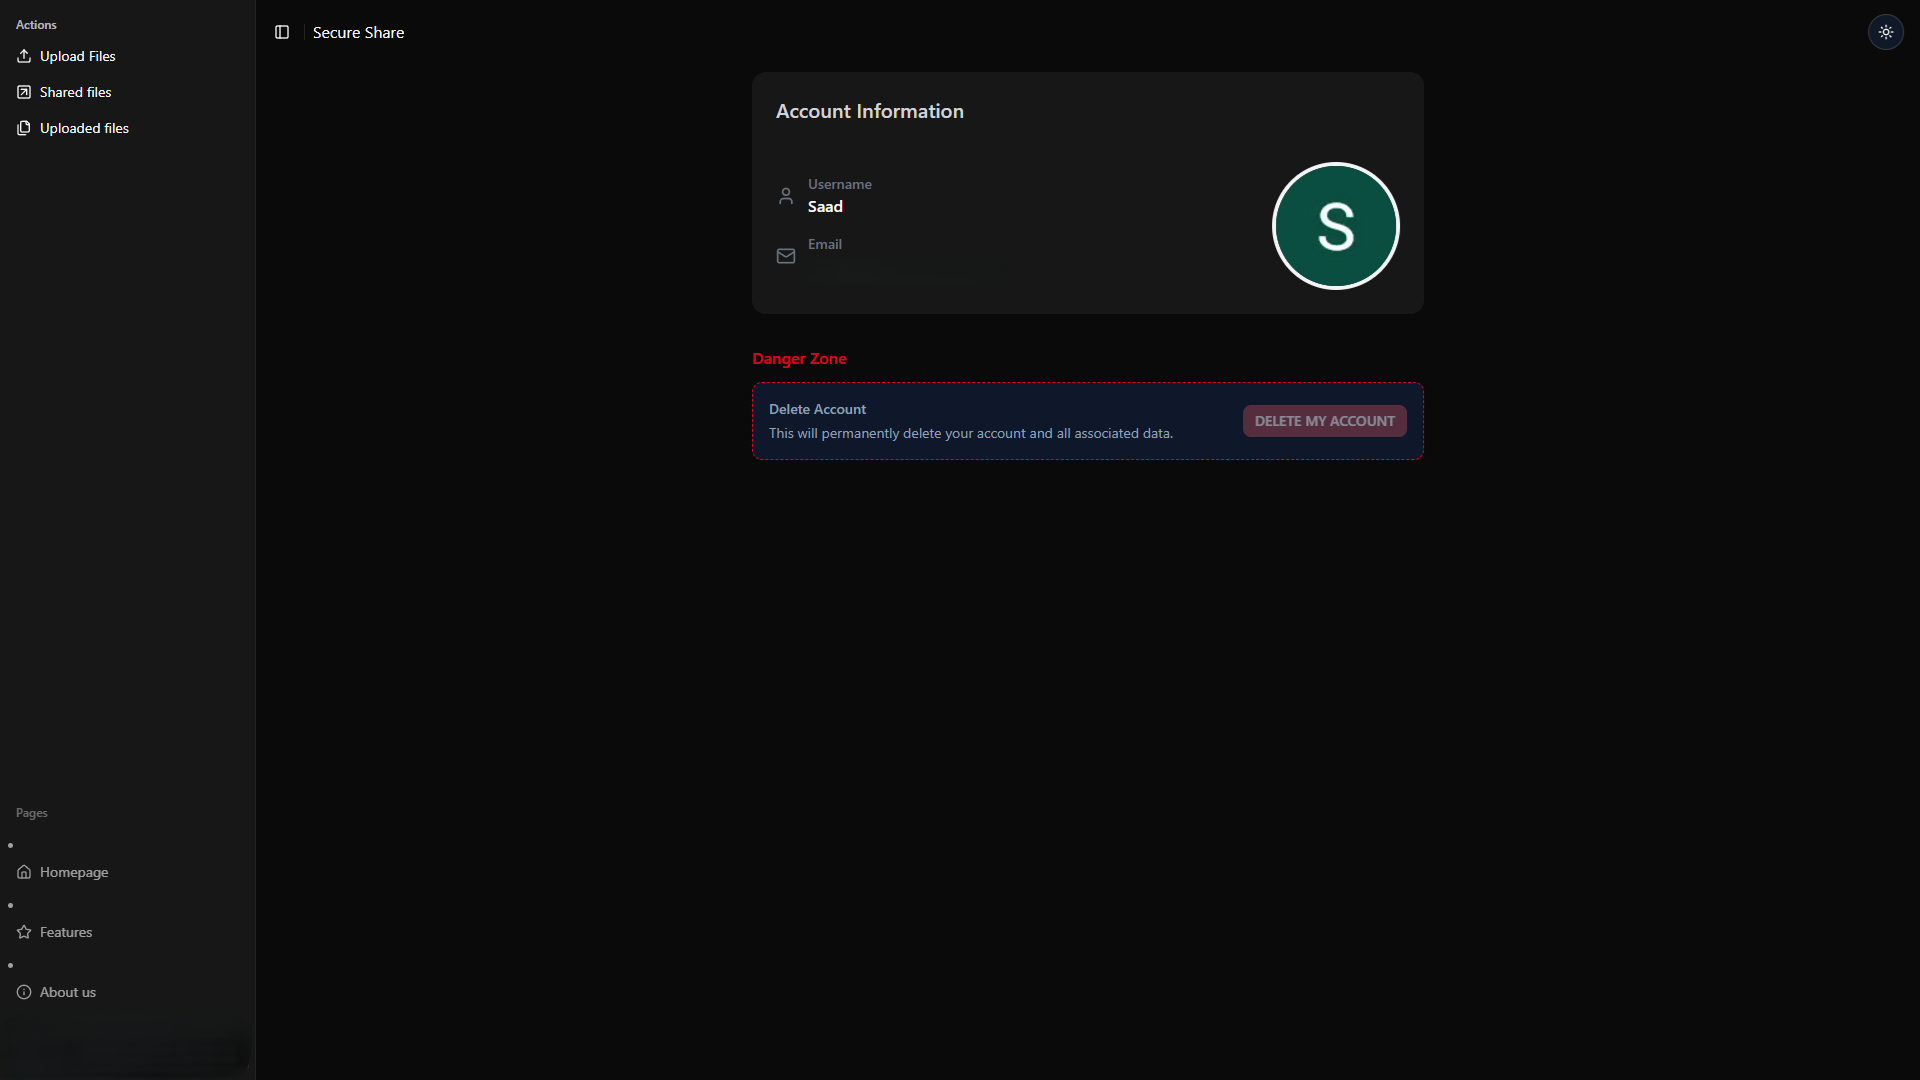Click the Features star icon
The height and width of the screenshot is (1080, 1920).
point(24,932)
